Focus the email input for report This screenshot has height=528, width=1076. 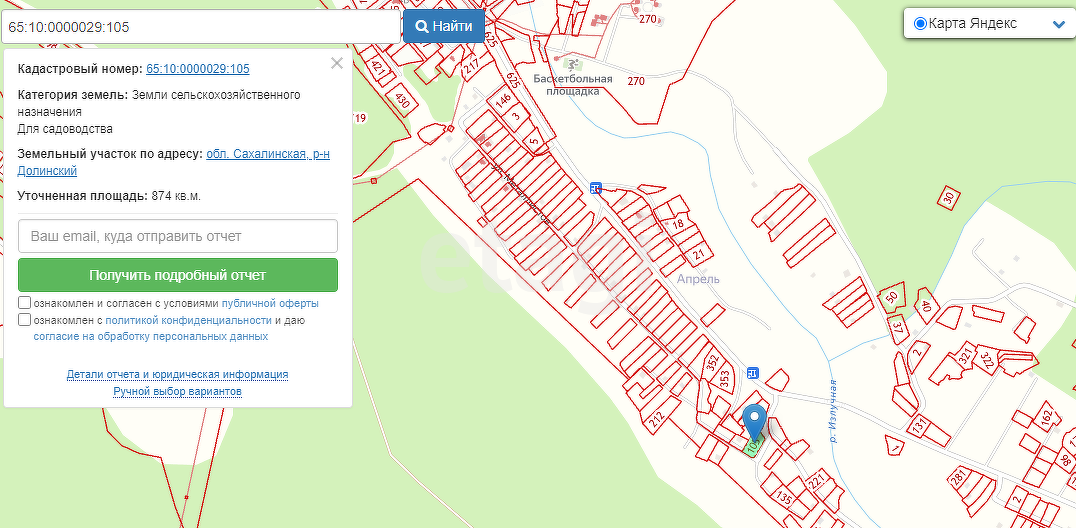(178, 236)
